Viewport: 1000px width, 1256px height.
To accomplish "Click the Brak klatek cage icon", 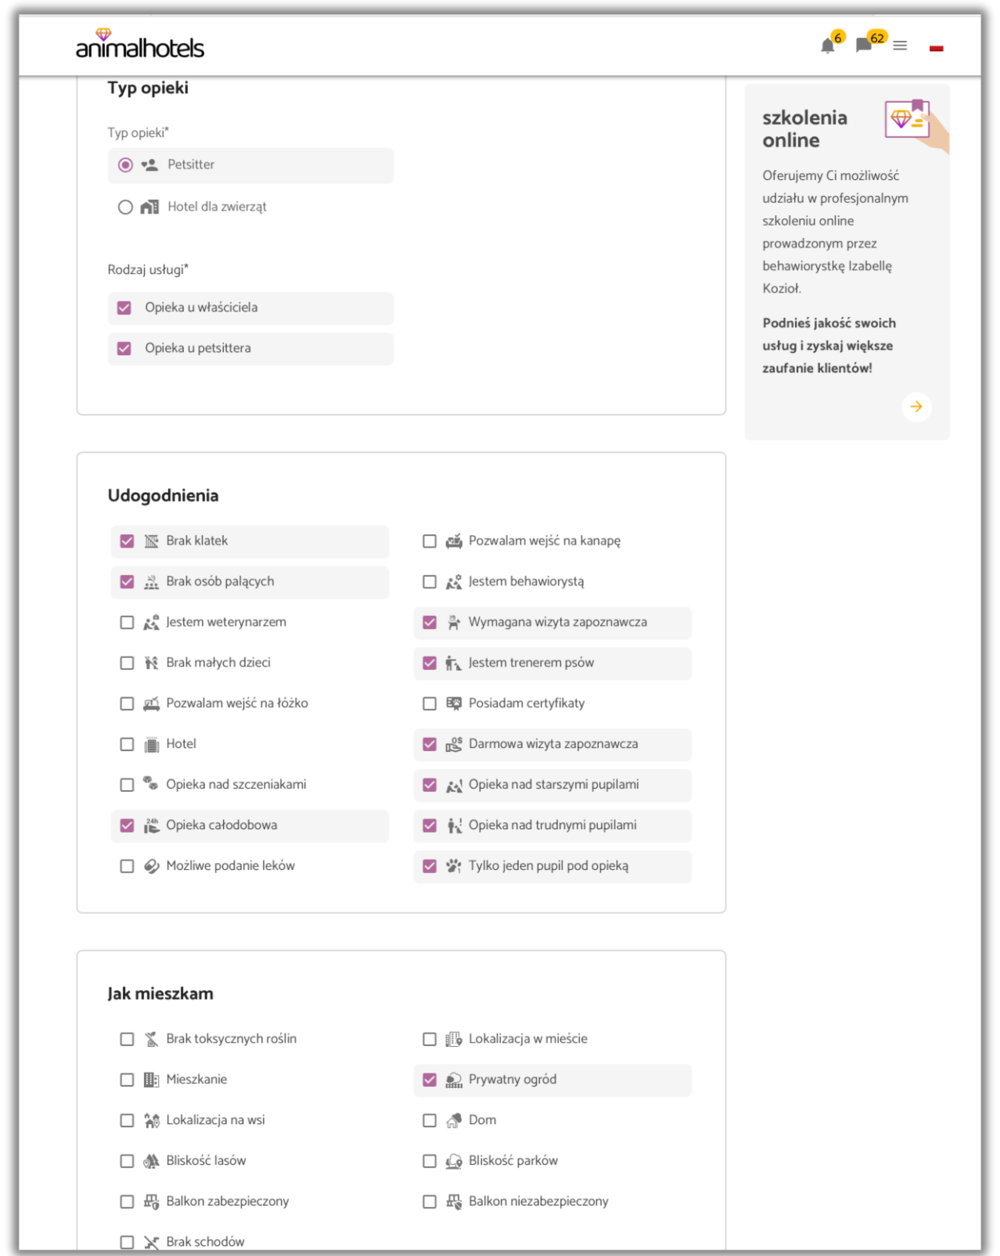I will (x=152, y=541).
